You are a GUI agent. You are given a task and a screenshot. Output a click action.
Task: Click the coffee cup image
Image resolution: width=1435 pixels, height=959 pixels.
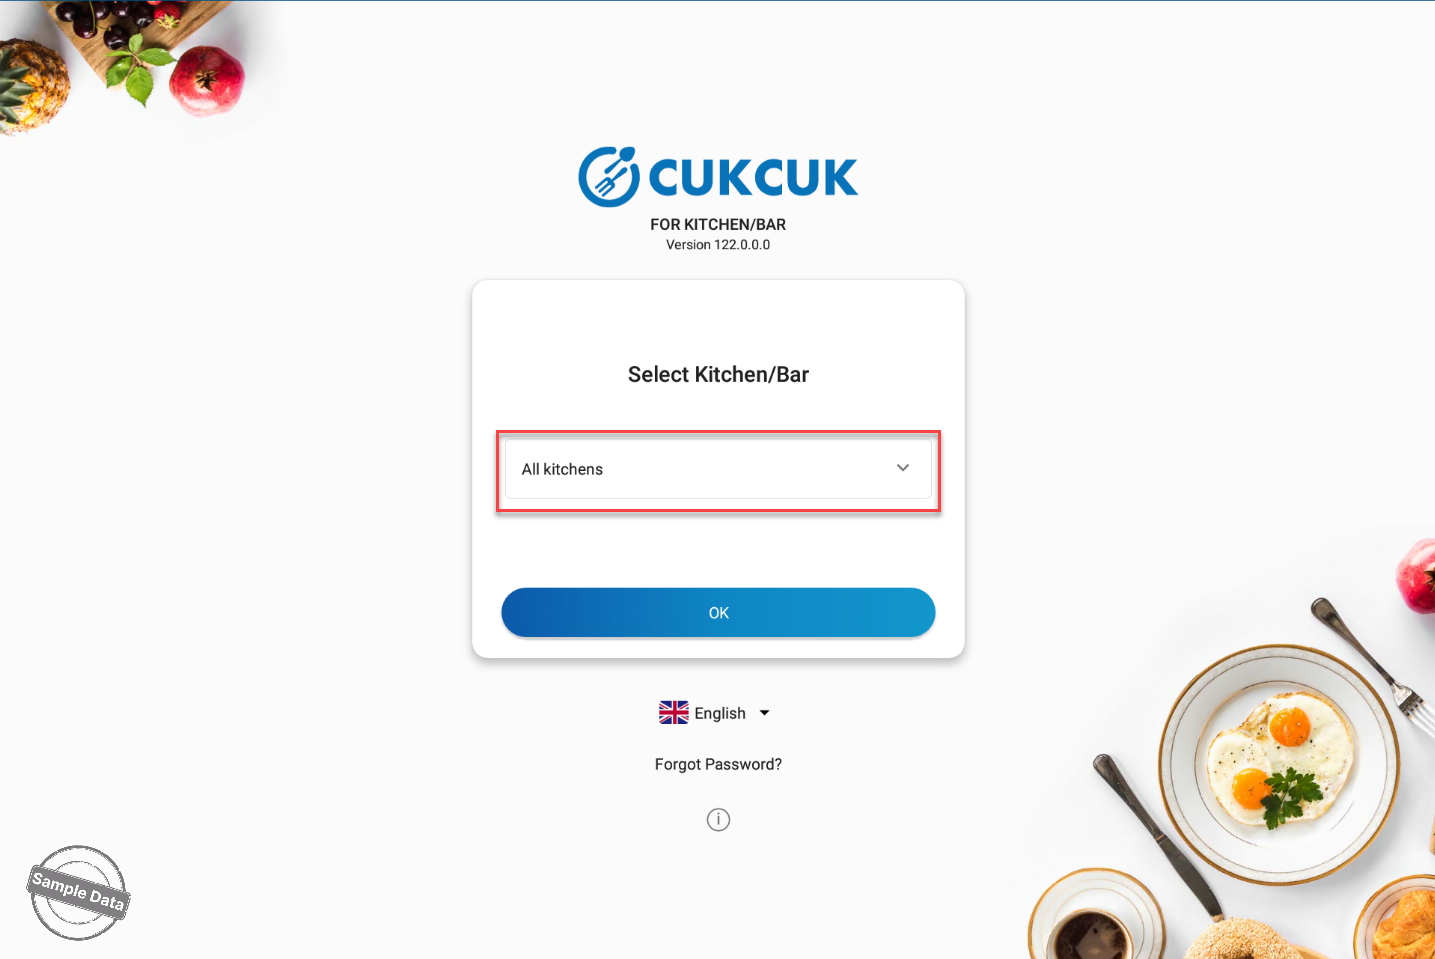point(1095,920)
